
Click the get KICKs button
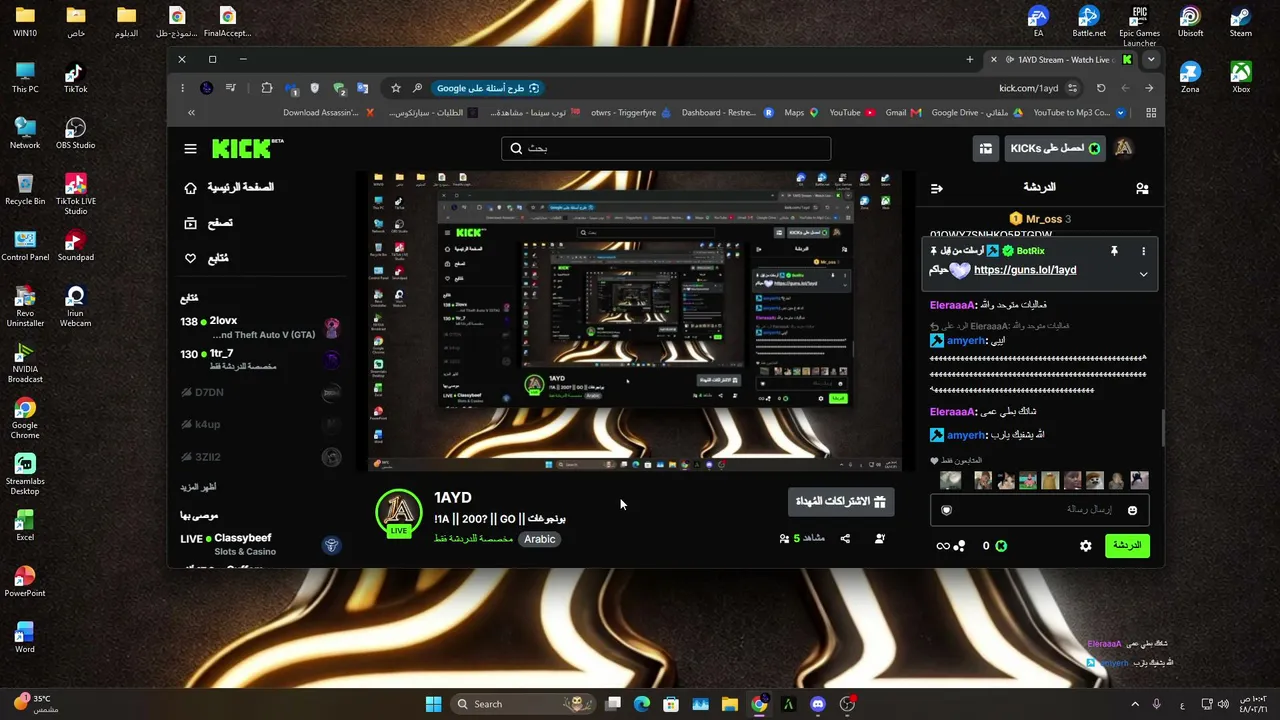pyautogui.click(x=1055, y=148)
